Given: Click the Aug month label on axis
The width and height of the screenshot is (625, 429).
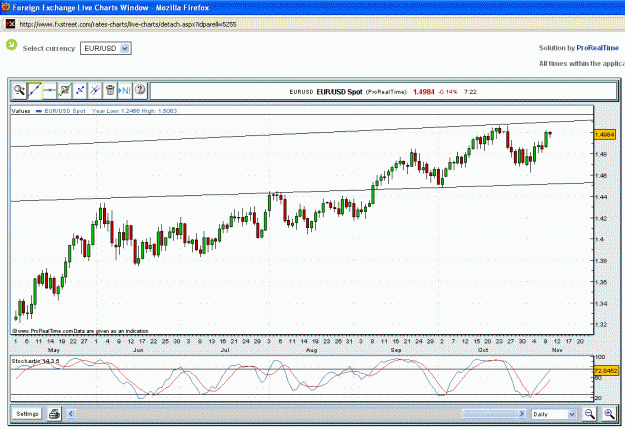Looking at the screenshot, I should pos(311,350).
